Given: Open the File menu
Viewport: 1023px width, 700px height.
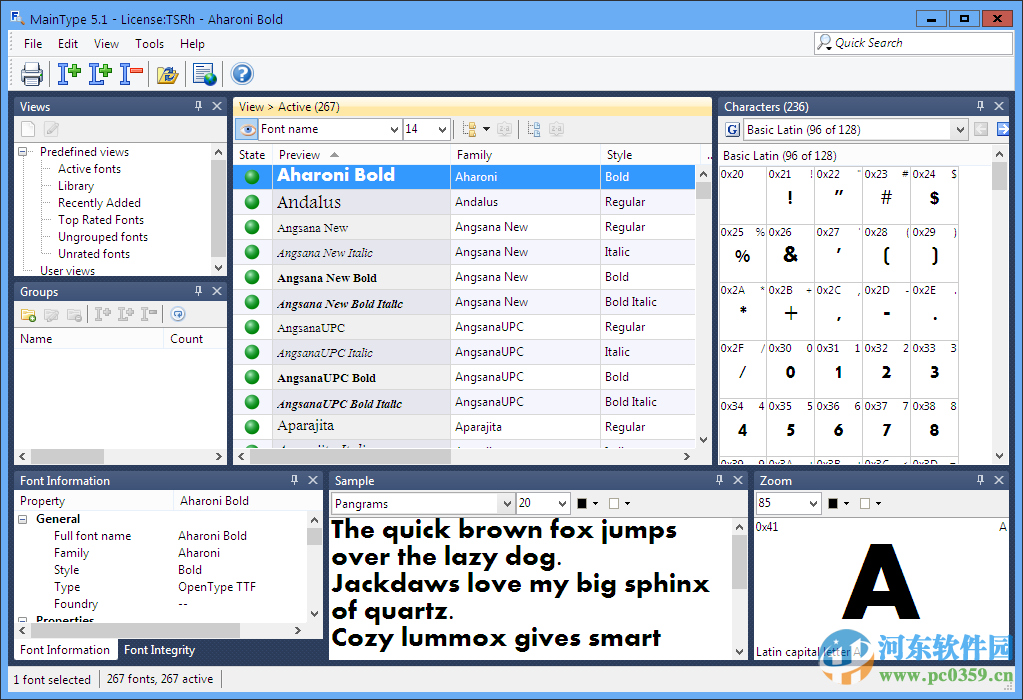Looking at the screenshot, I should coord(33,44).
